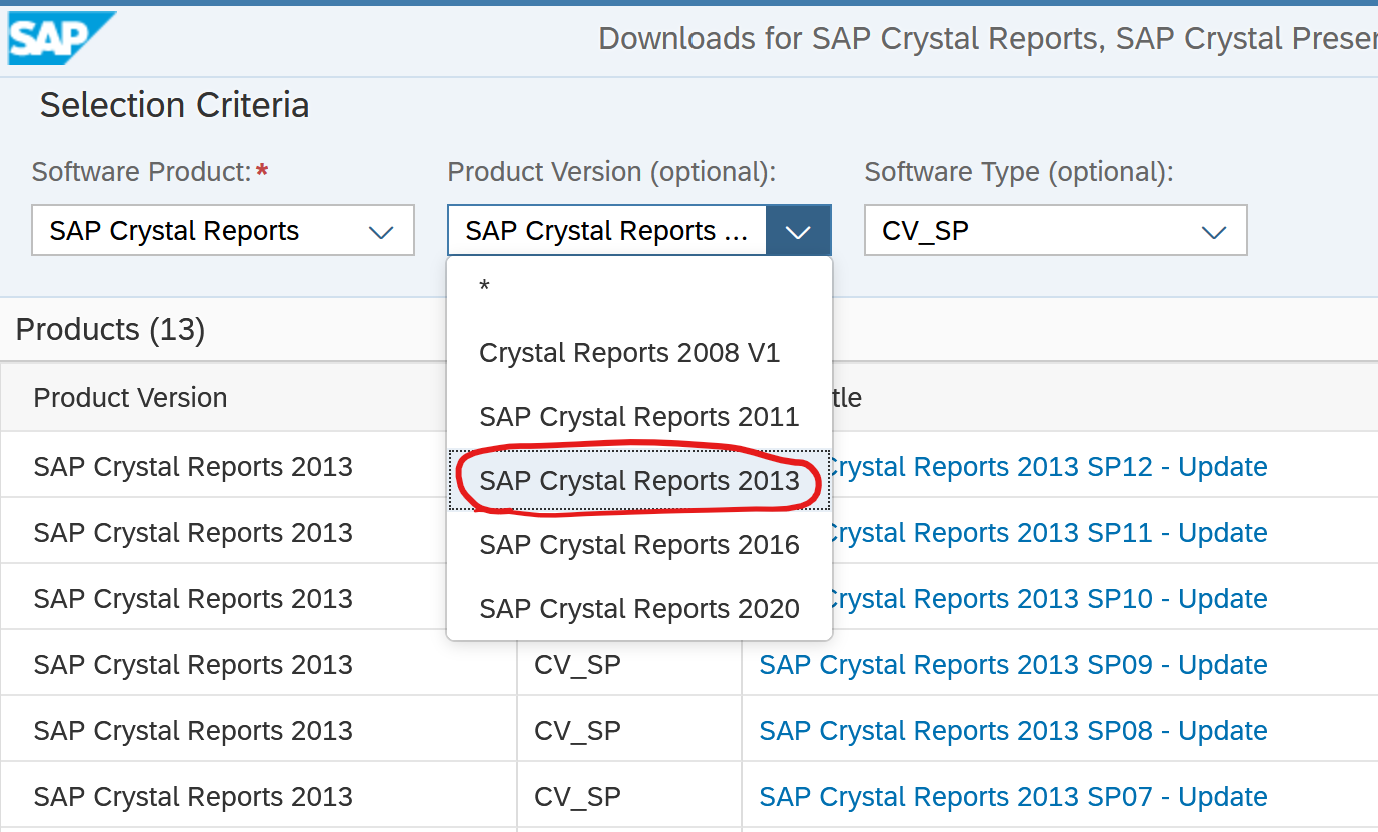Select SAP Crystal Reports 2016 option
1378x832 pixels.
click(x=639, y=545)
